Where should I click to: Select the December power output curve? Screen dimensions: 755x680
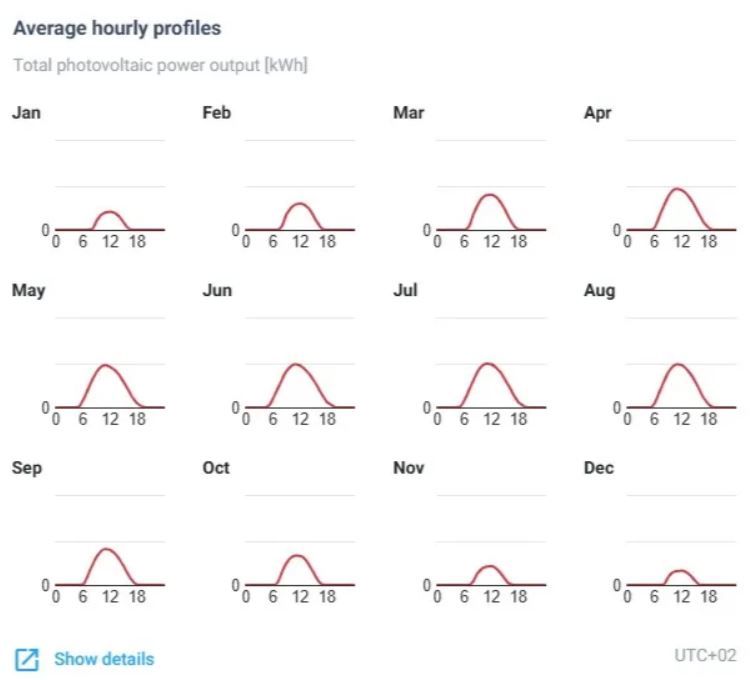click(x=680, y=571)
